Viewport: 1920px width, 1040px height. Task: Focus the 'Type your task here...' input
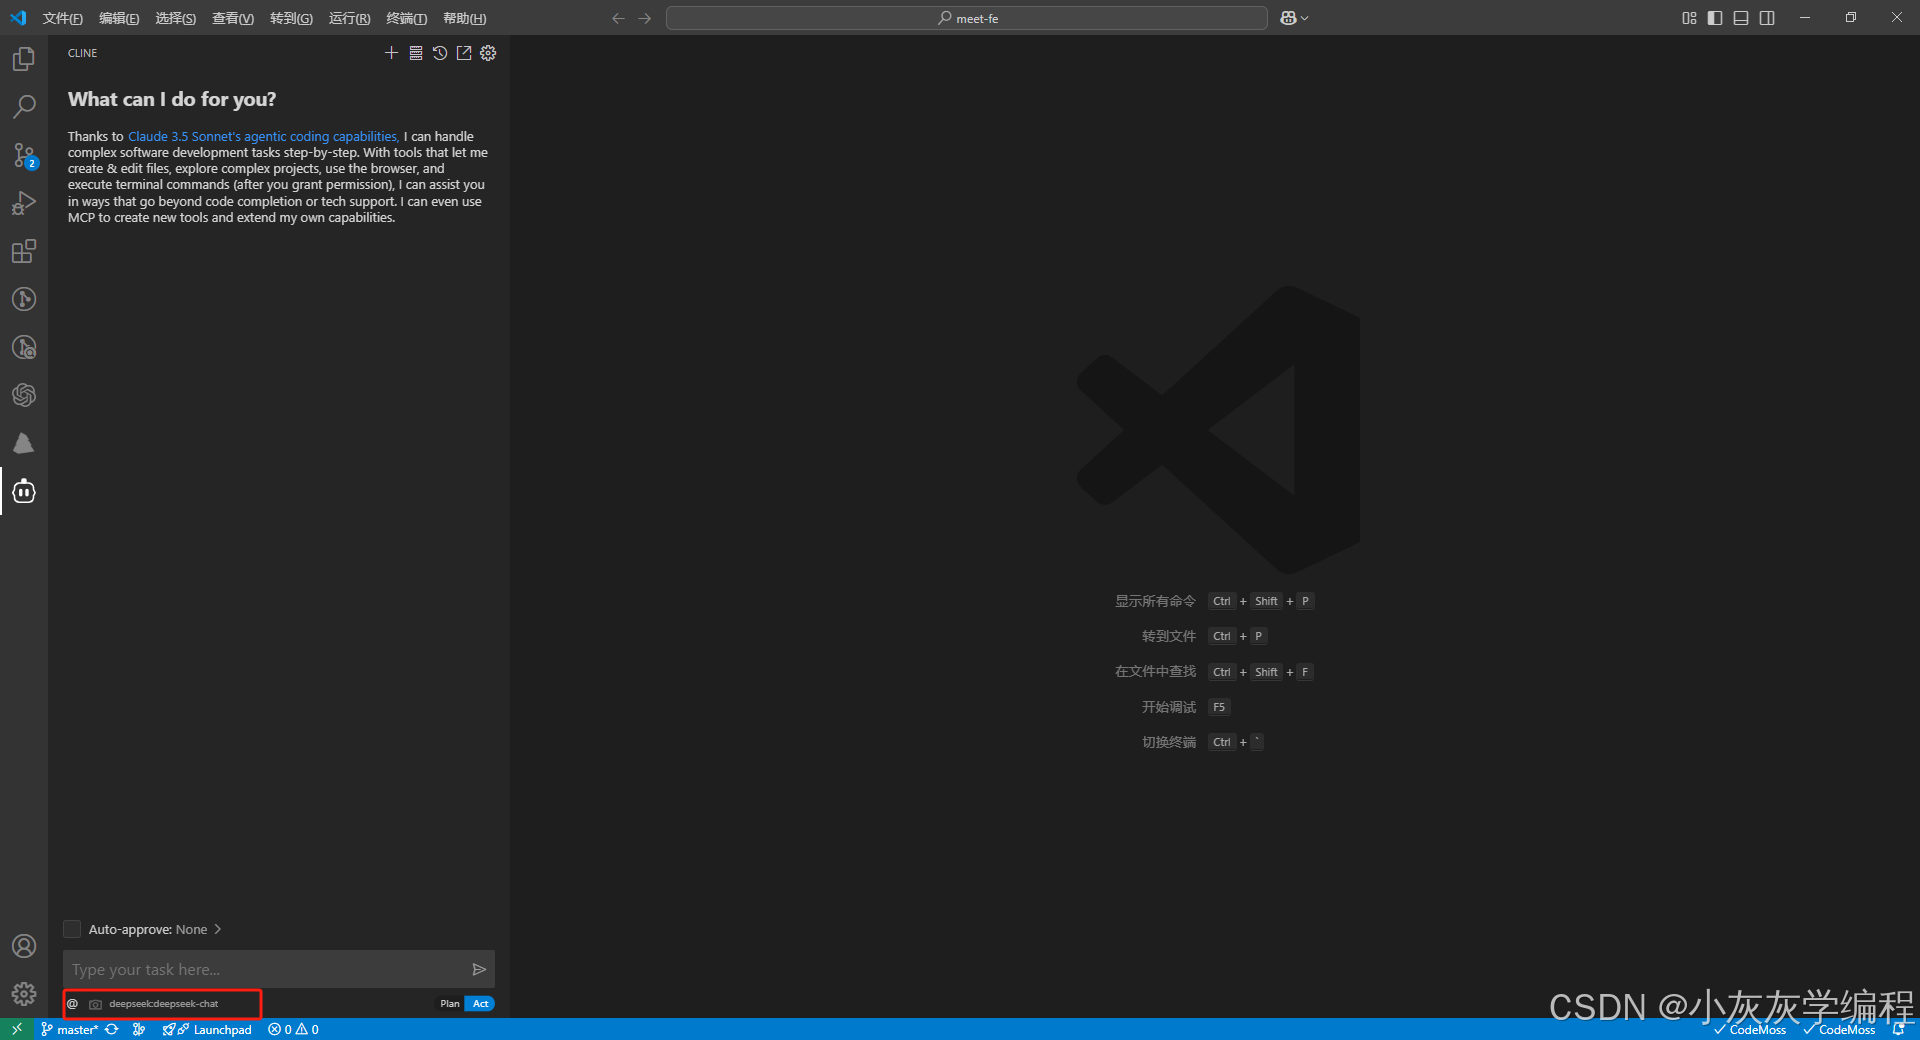265,969
